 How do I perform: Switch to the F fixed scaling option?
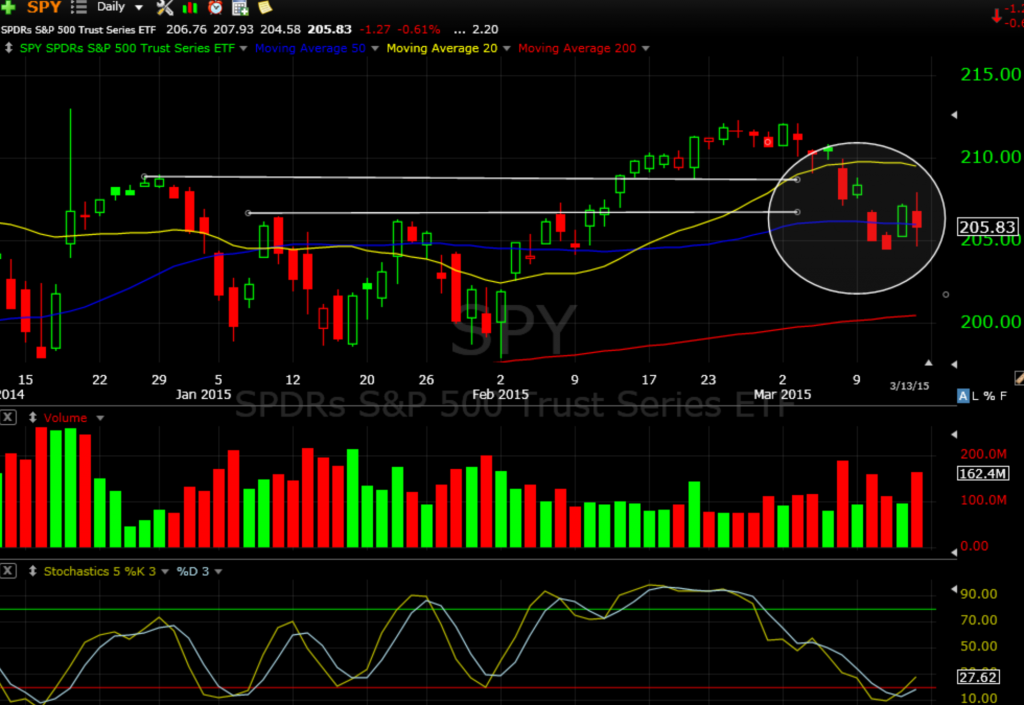(1003, 396)
